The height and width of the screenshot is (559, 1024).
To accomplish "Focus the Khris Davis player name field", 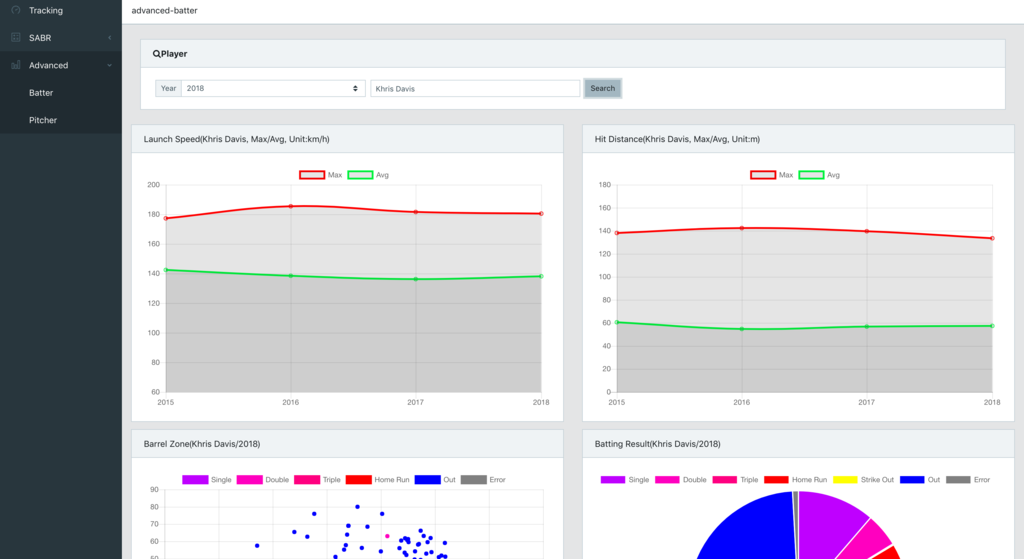I will pos(475,88).
